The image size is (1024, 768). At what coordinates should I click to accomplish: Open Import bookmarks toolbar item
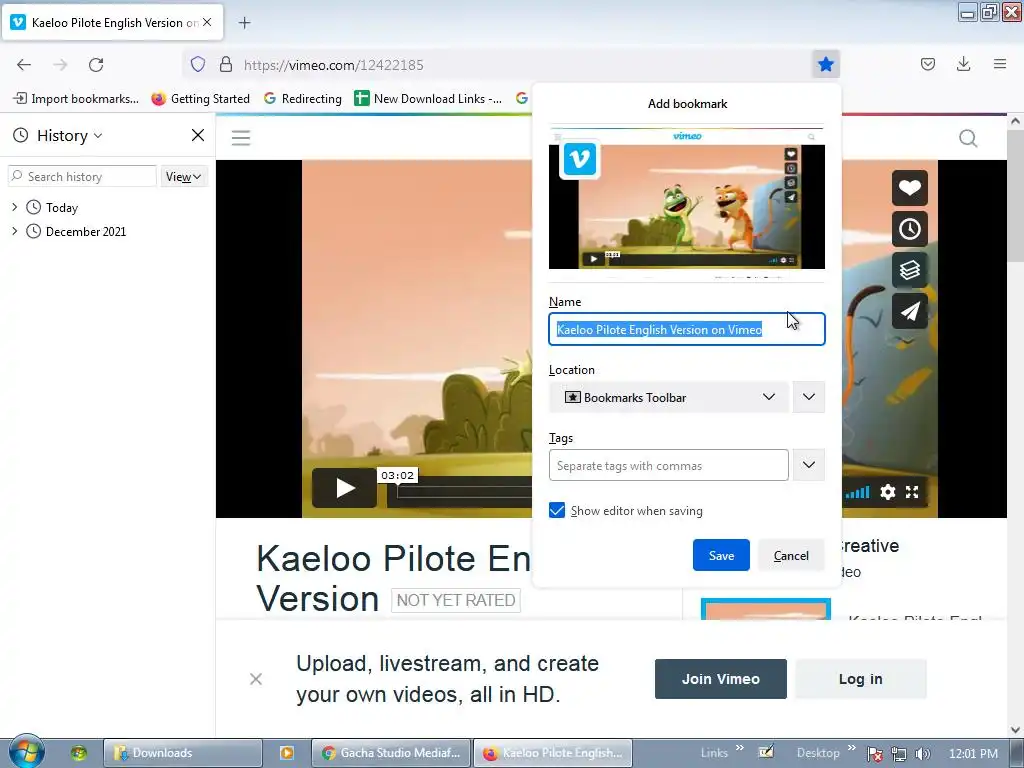pos(76,99)
